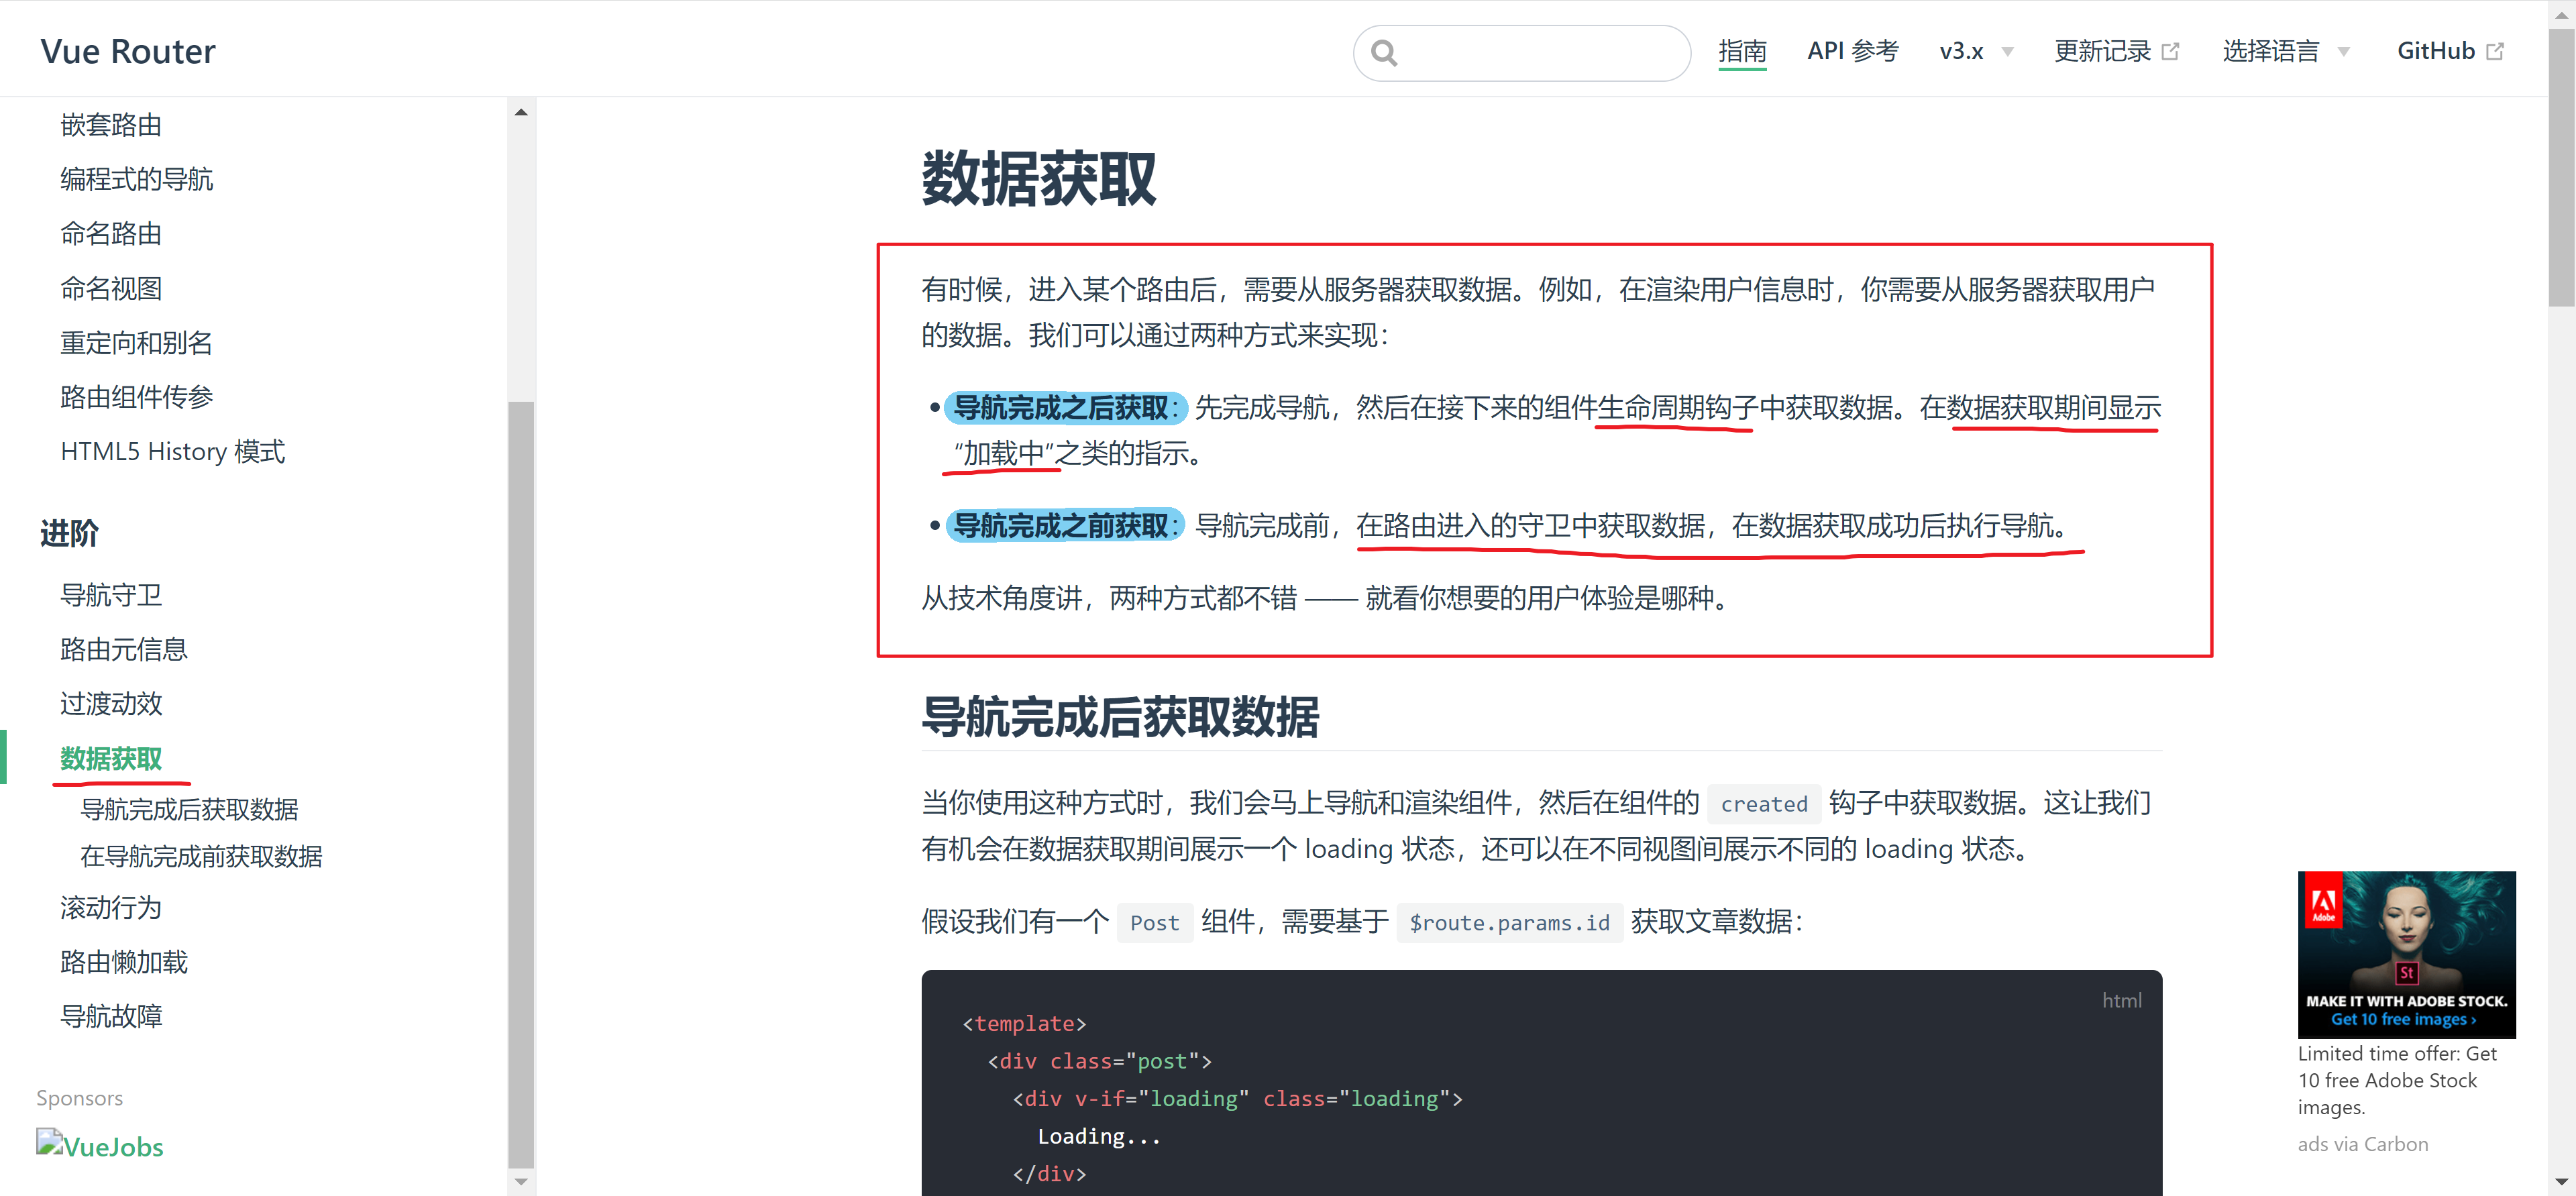Click 生命周期钩子 link in text
This screenshot has width=2576, height=1196.
pyautogui.click(x=1677, y=408)
